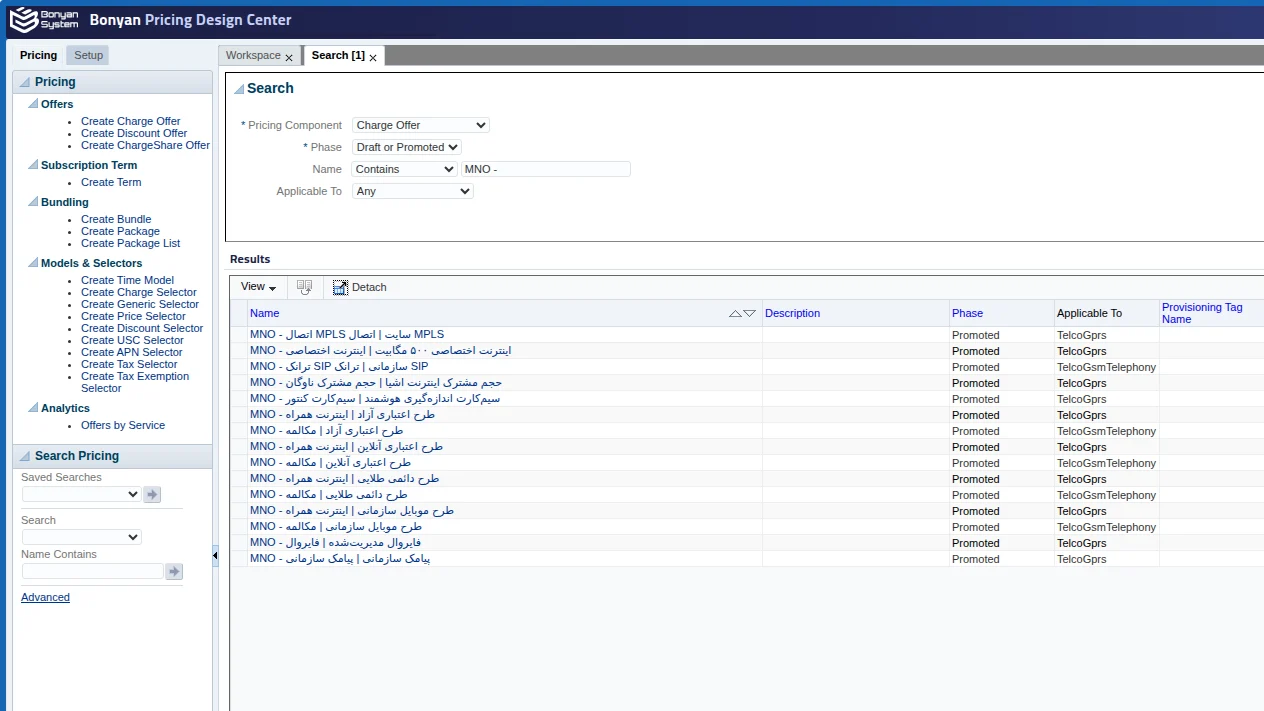Image resolution: width=1264 pixels, height=711 pixels.
Task: Open the Create Charge Offer link
Action: coord(131,121)
